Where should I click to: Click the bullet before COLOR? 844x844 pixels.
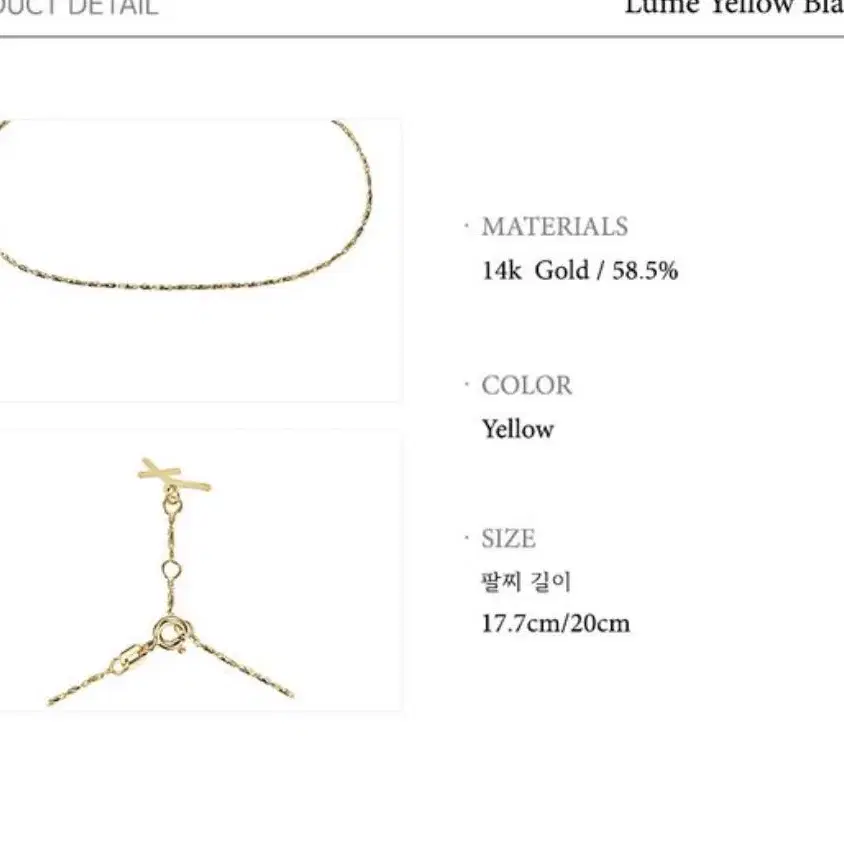coord(467,384)
